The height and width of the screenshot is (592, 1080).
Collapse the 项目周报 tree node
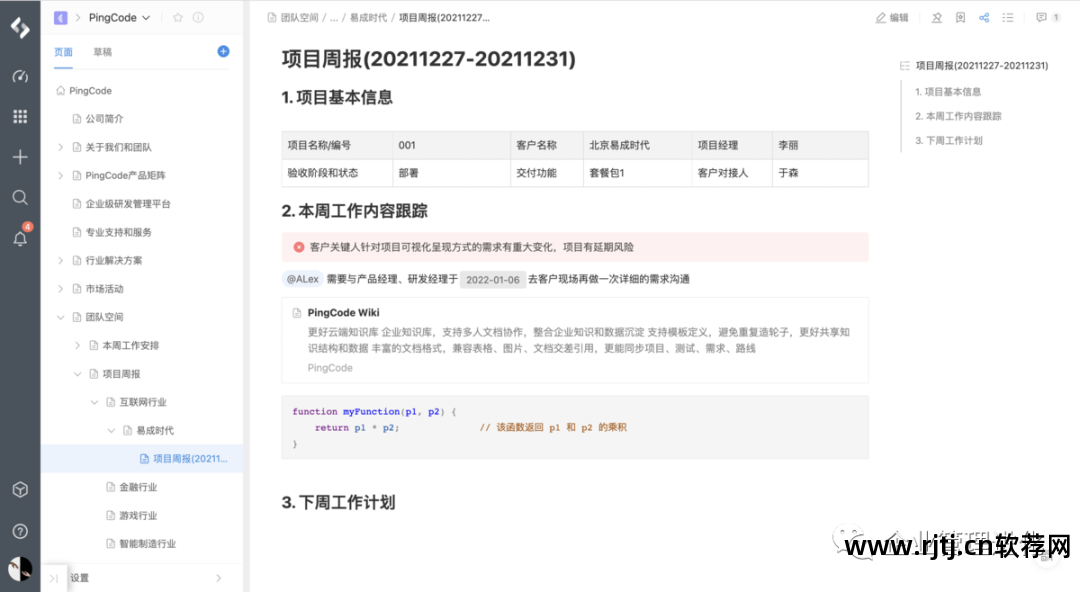click(x=77, y=374)
